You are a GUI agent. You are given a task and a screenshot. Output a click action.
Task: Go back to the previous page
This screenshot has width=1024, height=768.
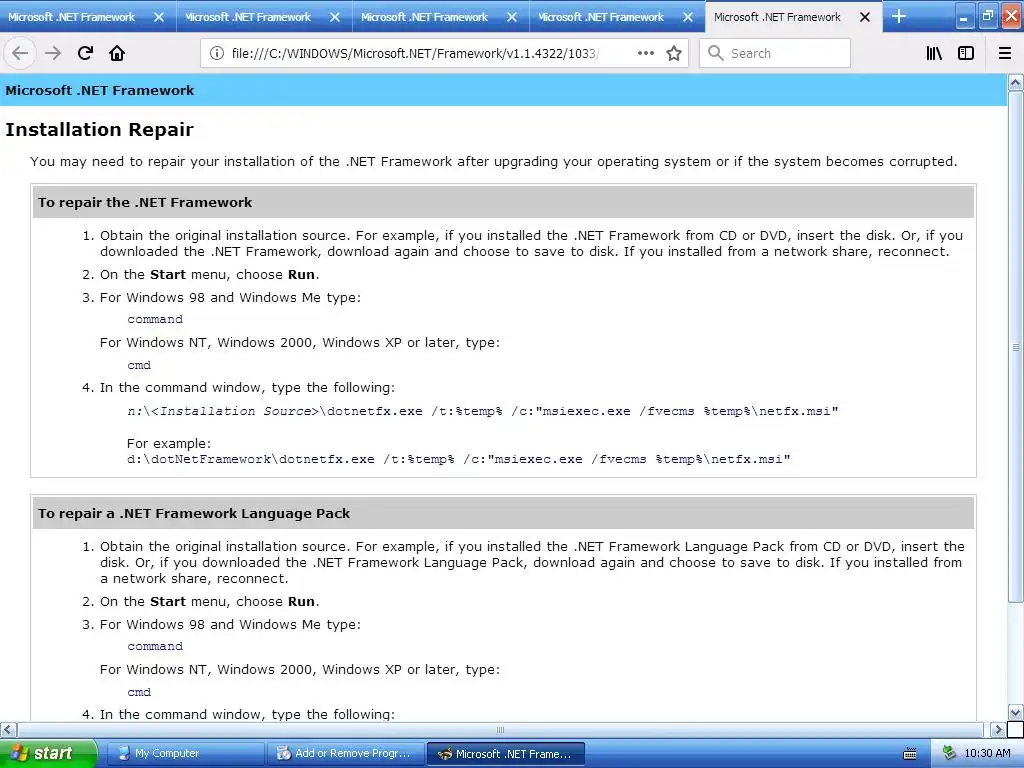pyautogui.click(x=20, y=53)
